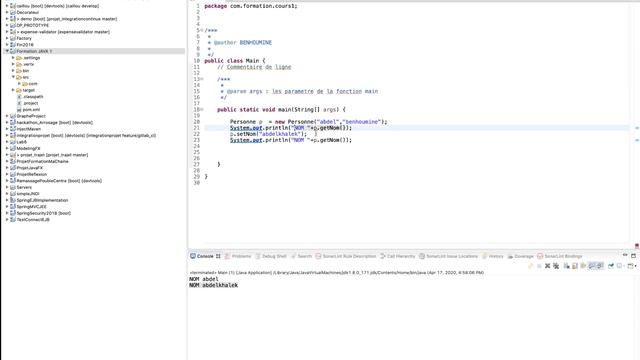Click the Factory project icon
Image resolution: width=640 pixels, height=360 pixels.
click(x=13, y=38)
